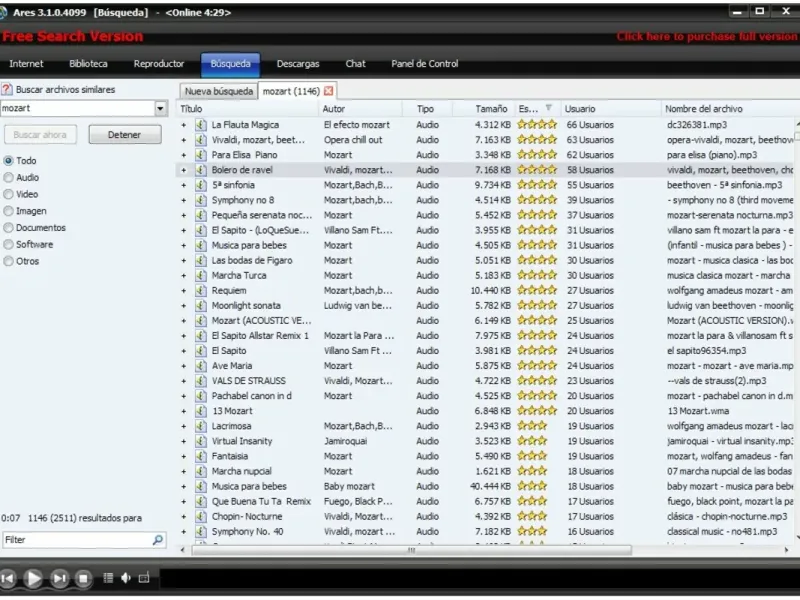This screenshot has width=800, height=600.
Task: Click the mozart search text field
Action: point(78,108)
